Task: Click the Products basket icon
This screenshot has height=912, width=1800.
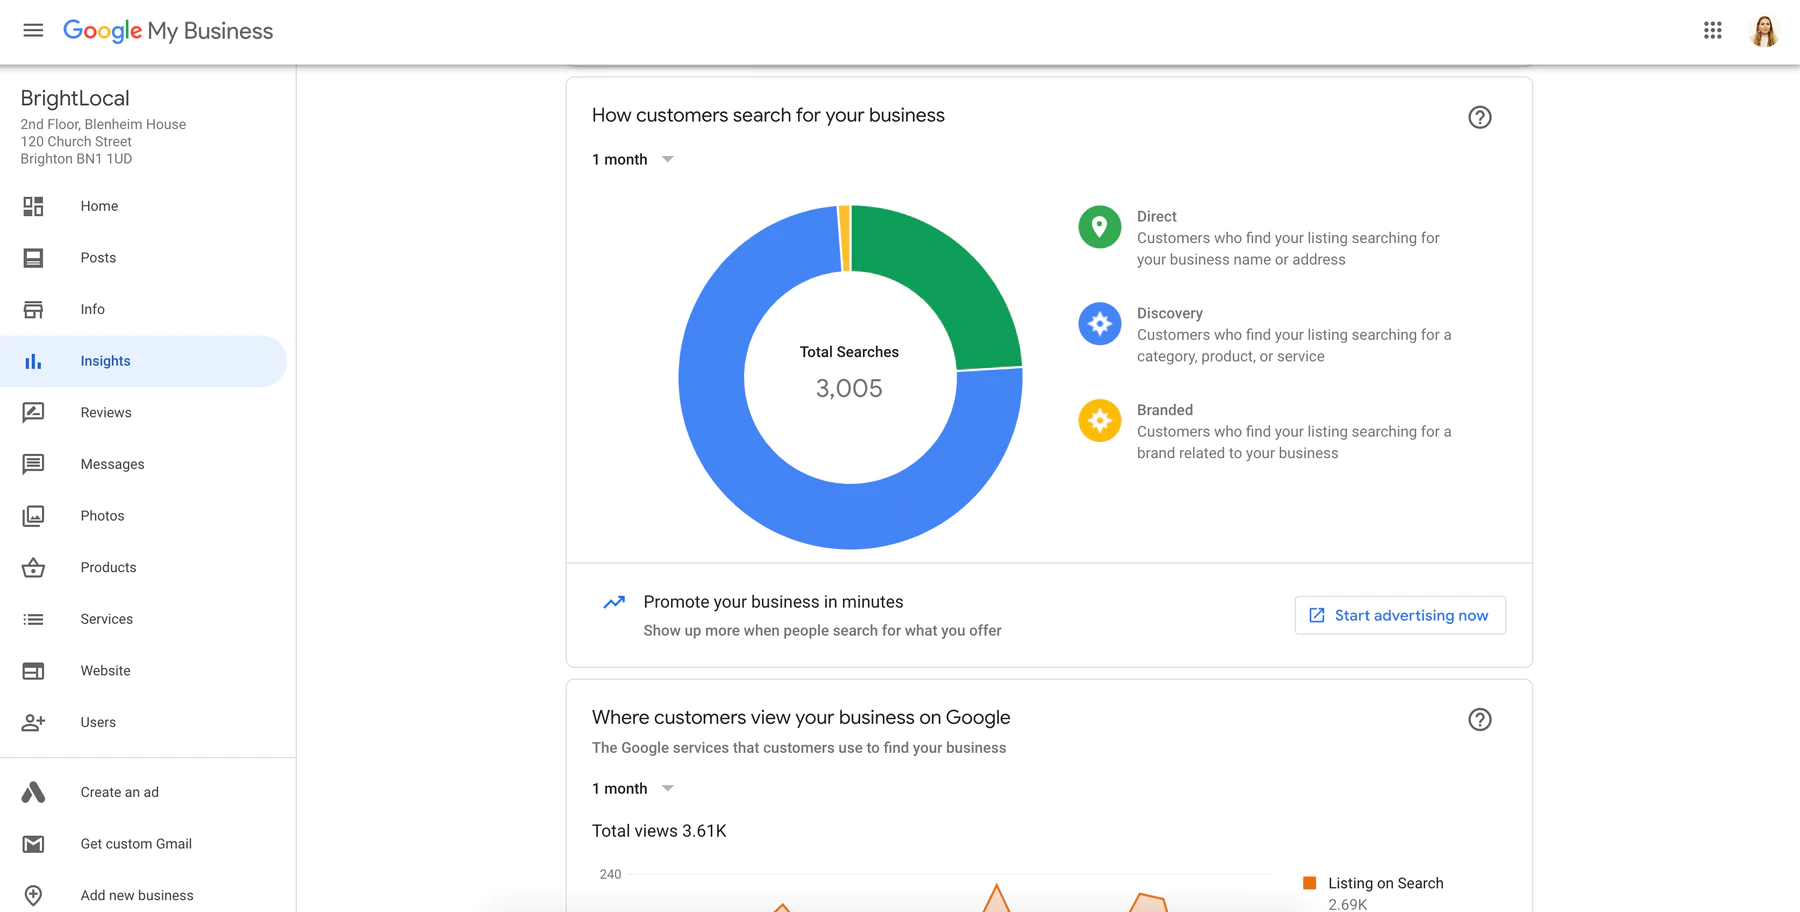Action: tap(33, 567)
